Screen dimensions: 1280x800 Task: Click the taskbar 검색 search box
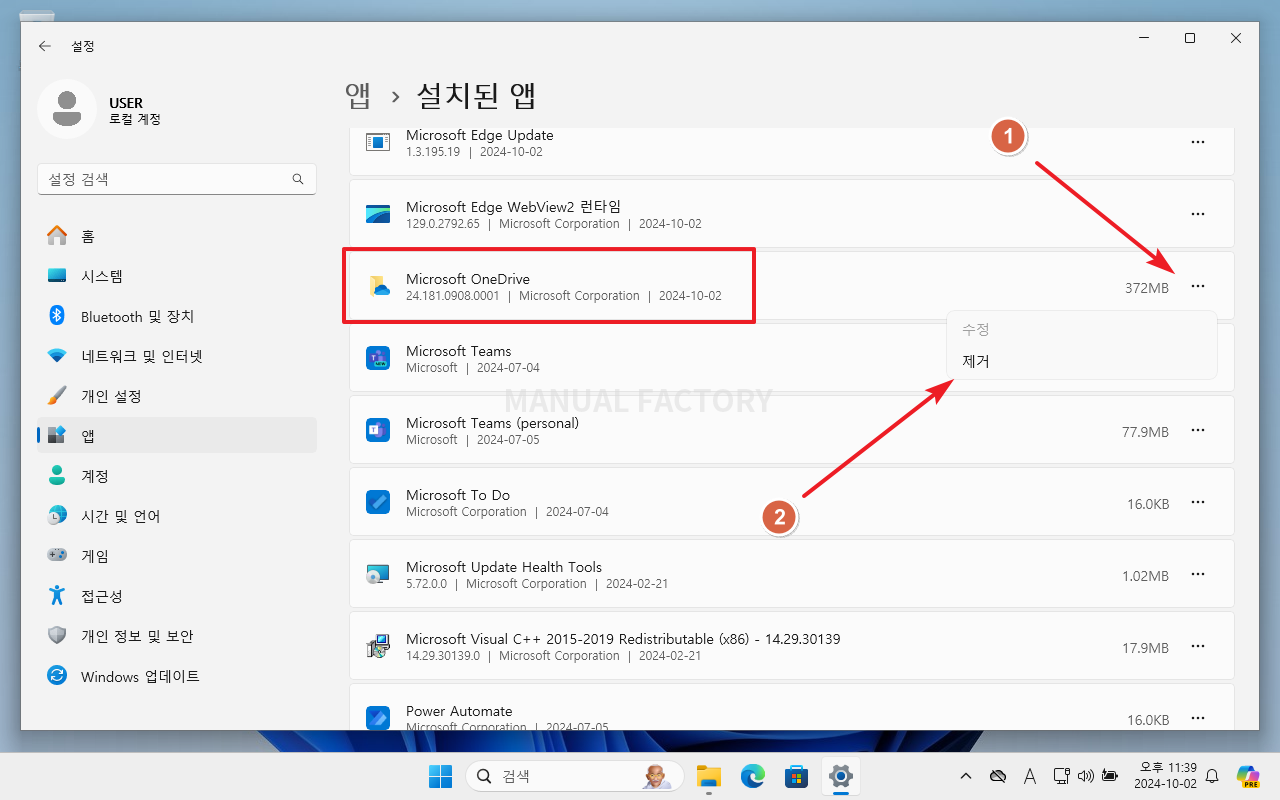click(x=575, y=776)
